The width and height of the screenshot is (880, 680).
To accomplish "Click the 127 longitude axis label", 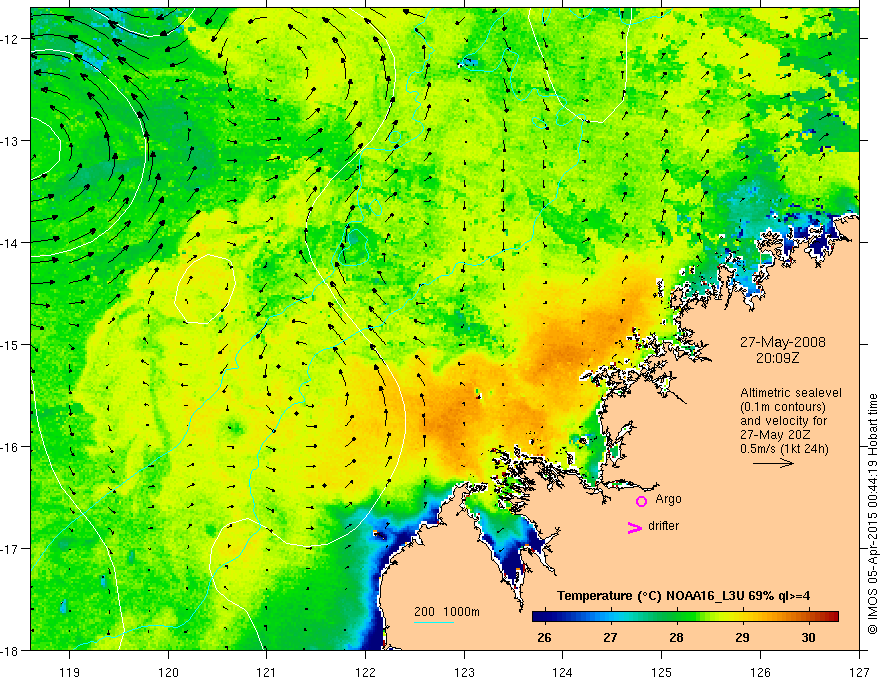I will (x=859, y=672).
